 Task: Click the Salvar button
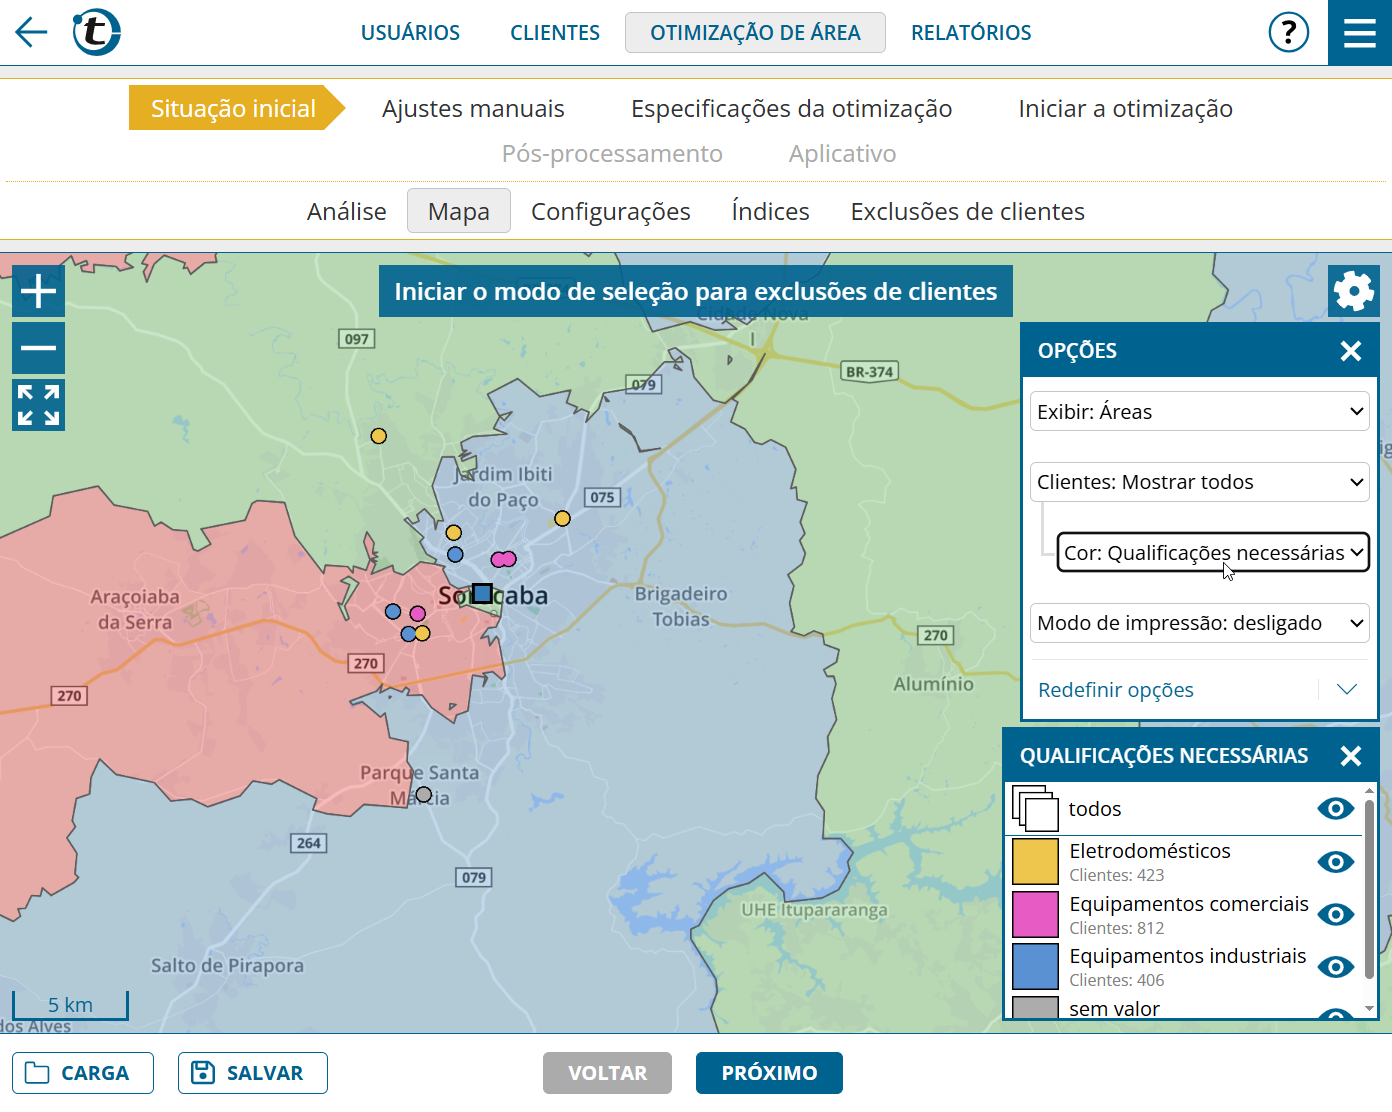point(253,1073)
